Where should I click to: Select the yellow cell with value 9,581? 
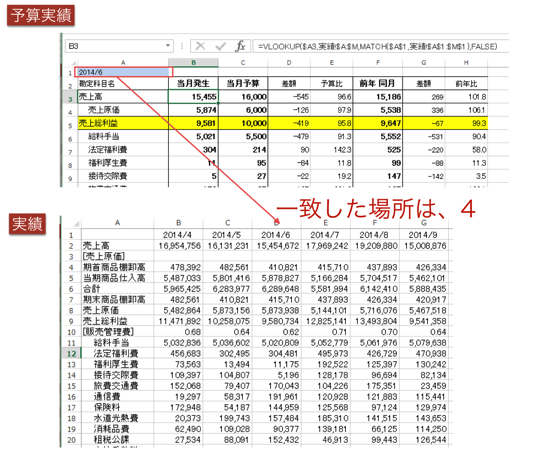(193, 123)
